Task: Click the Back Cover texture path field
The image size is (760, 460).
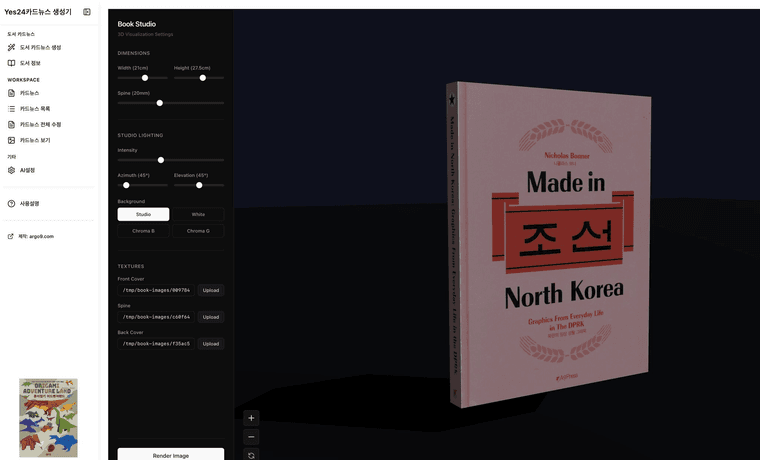Action: pyautogui.click(x=155, y=344)
